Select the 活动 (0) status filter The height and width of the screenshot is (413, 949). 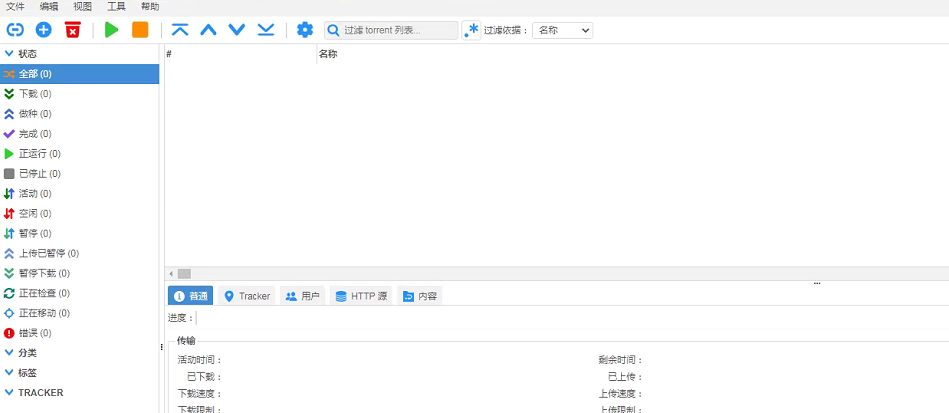coord(79,194)
